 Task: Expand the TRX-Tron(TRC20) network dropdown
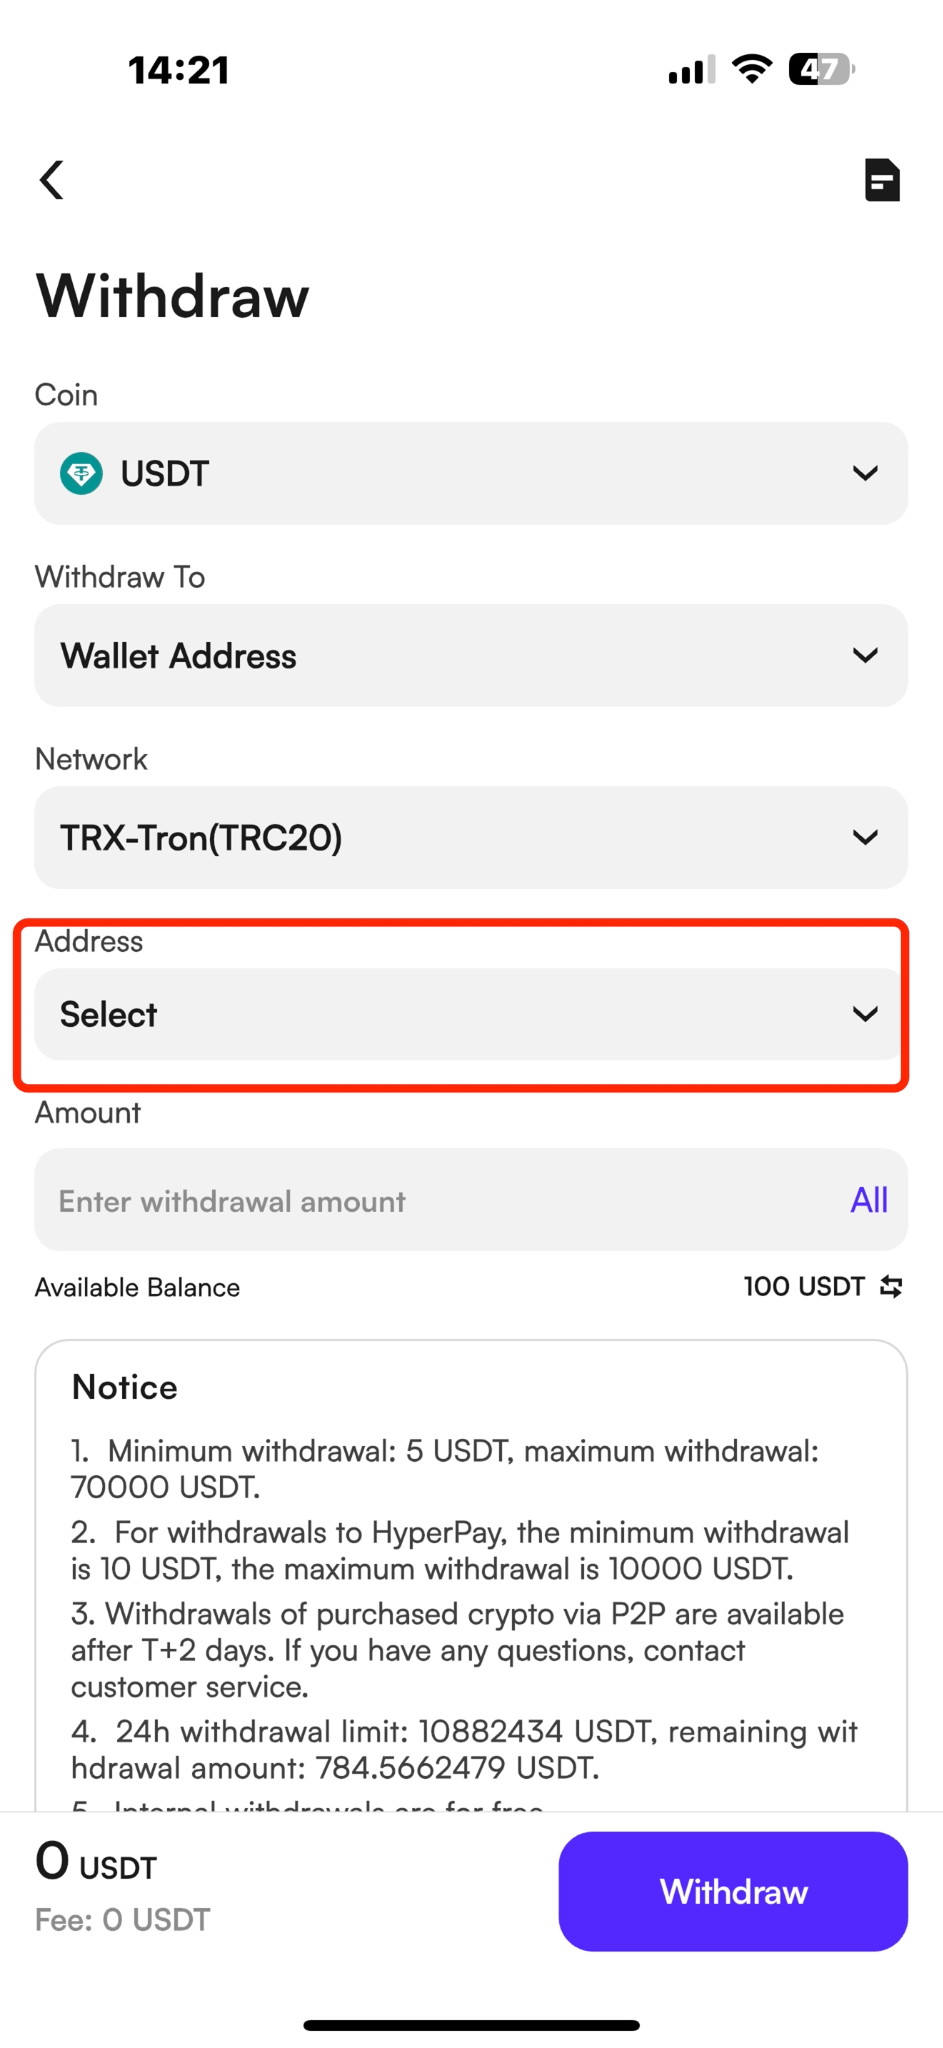tap(471, 837)
